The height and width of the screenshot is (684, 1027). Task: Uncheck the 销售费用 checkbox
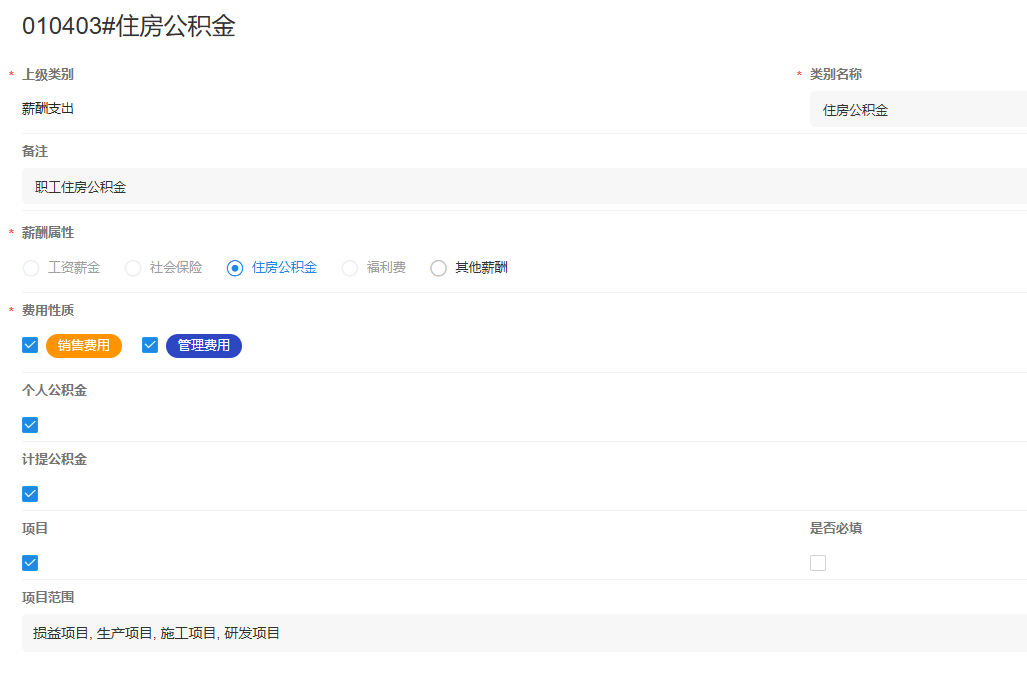coord(30,344)
